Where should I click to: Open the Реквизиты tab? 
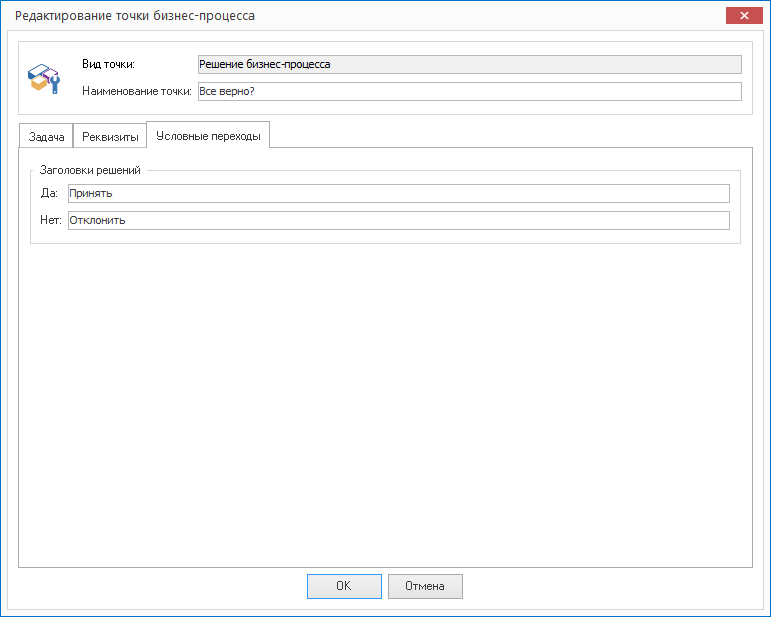(x=110, y=136)
